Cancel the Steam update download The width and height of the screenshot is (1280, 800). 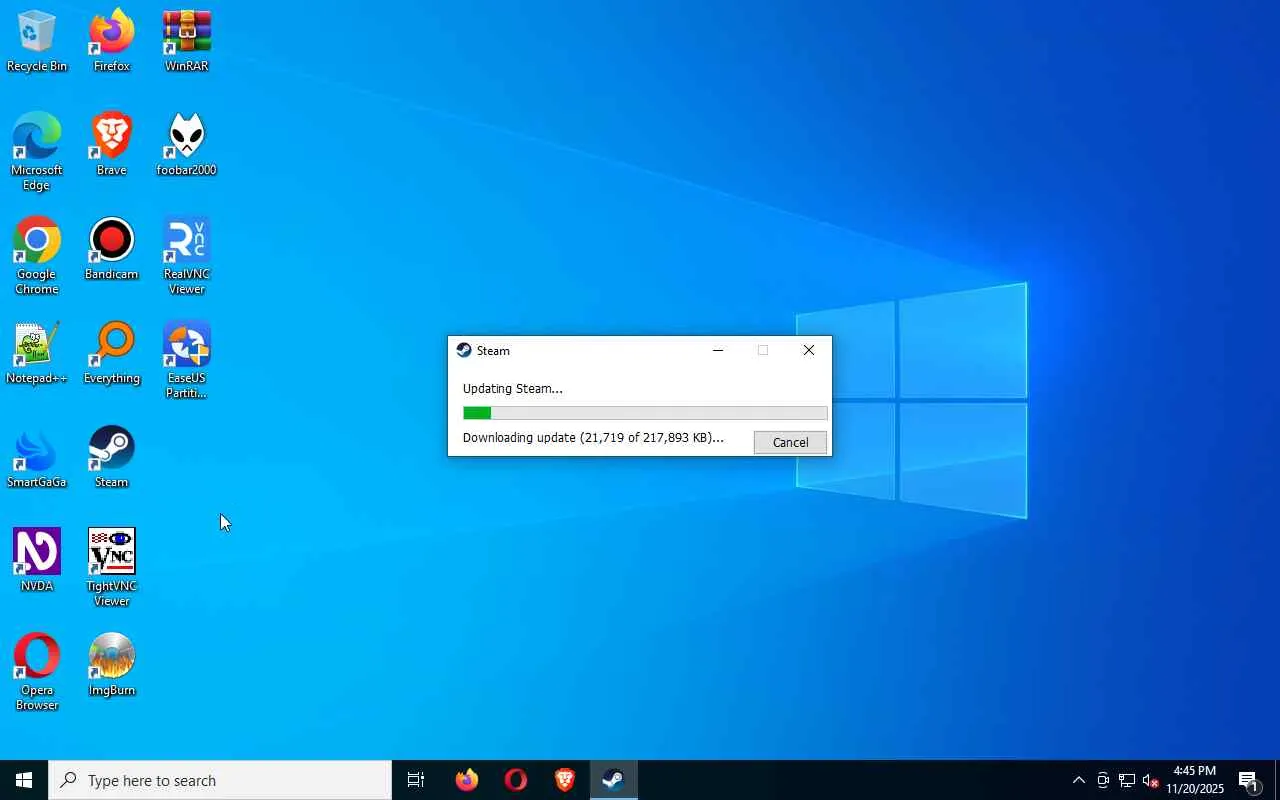click(790, 443)
